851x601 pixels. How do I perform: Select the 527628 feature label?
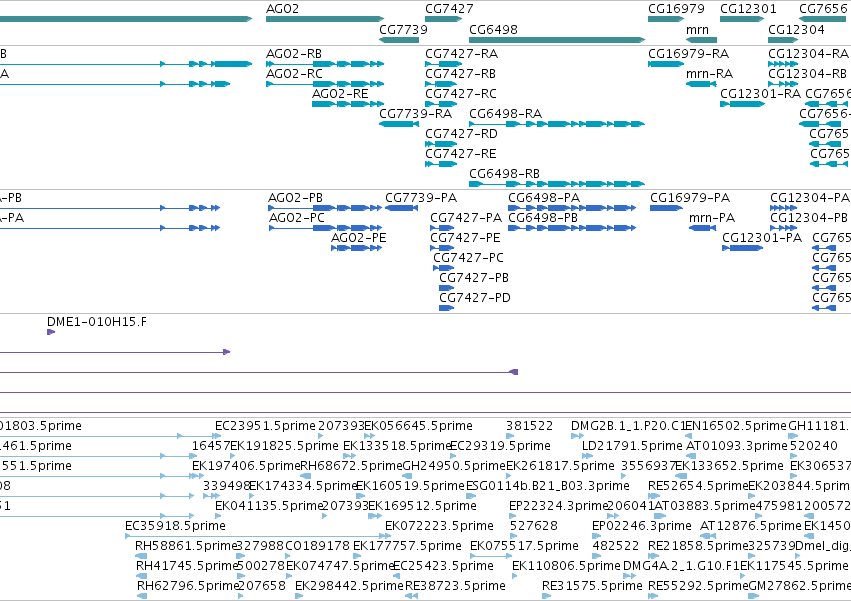point(534,526)
